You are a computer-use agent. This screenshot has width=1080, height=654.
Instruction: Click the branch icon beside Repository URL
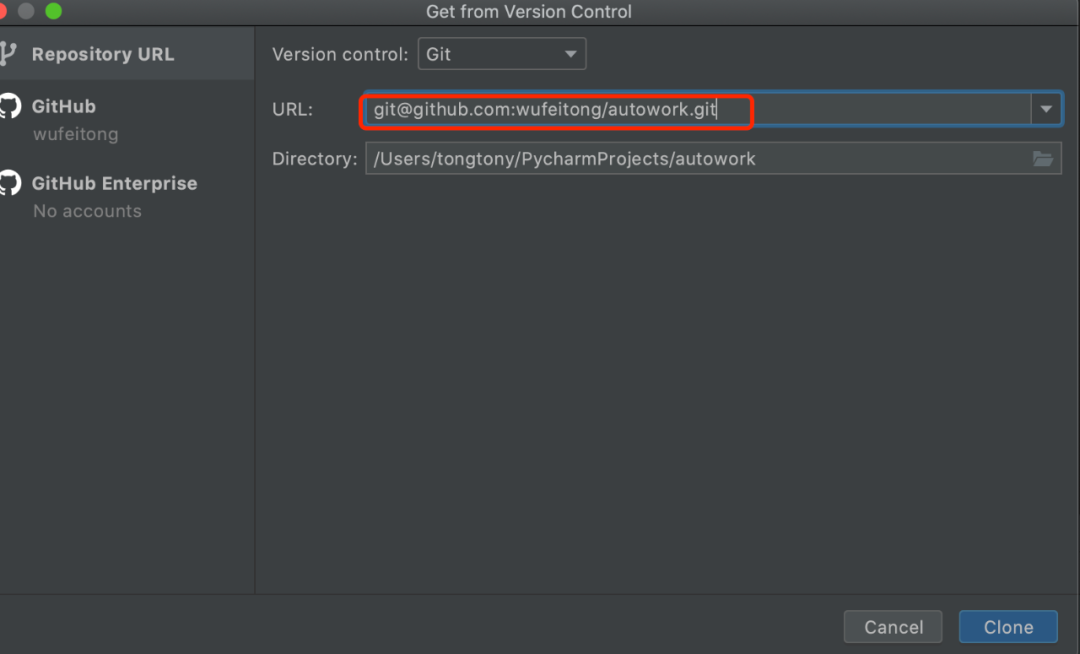[8, 54]
